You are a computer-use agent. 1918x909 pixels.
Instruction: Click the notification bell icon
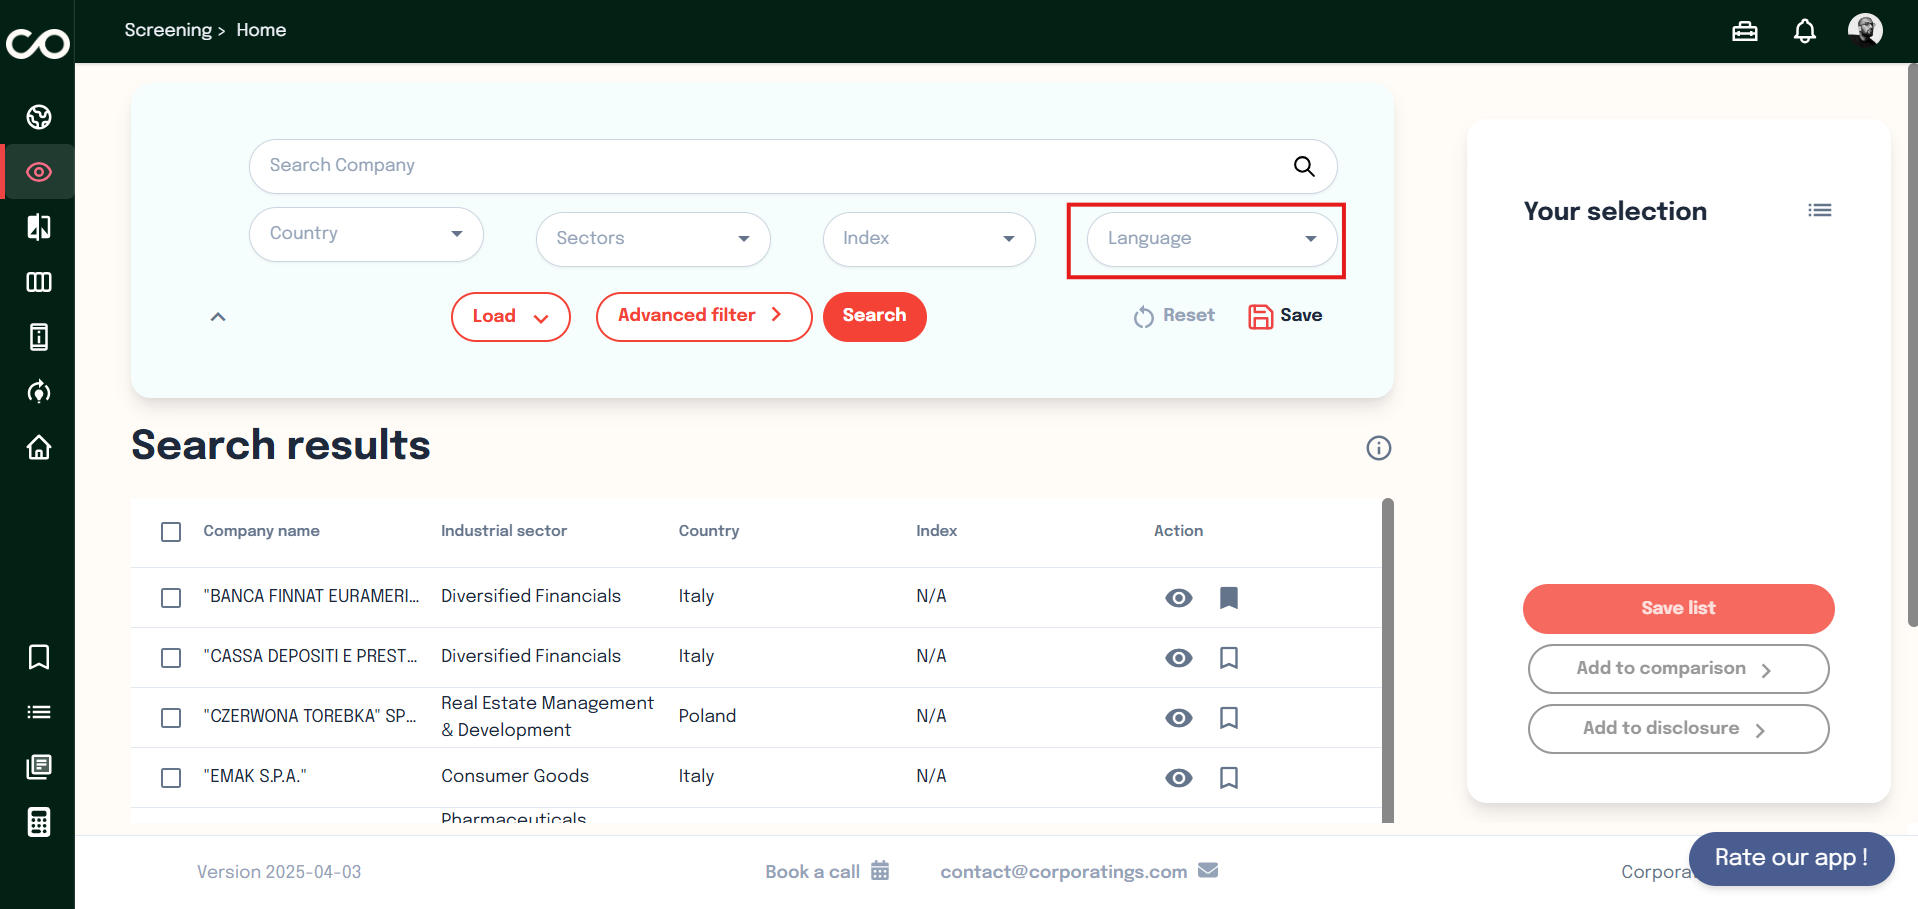pyautogui.click(x=1804, y=31)
